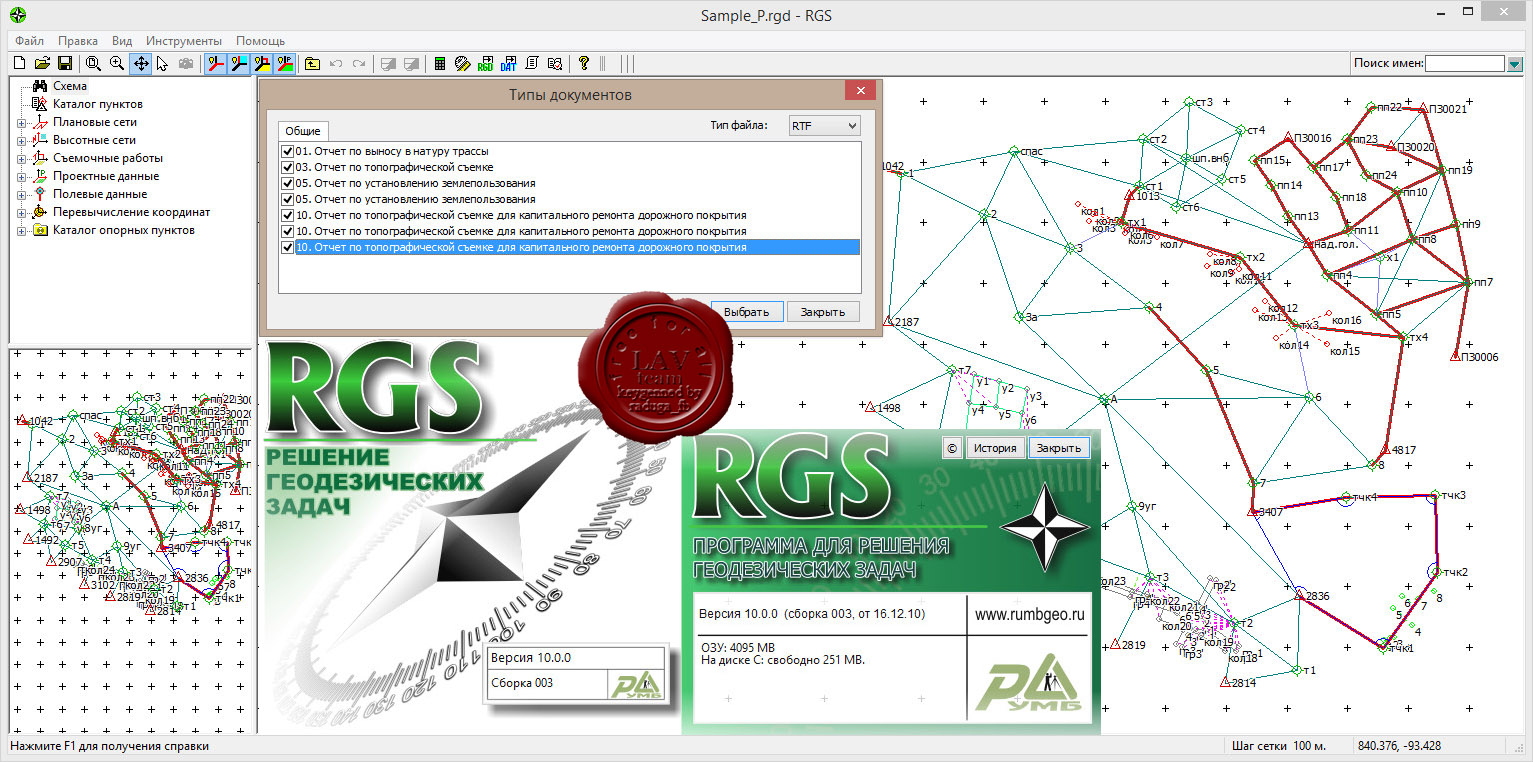Viewport: 1533px width, 762px height.
Task: Open the Правка menu
Action: pos(78,41)
